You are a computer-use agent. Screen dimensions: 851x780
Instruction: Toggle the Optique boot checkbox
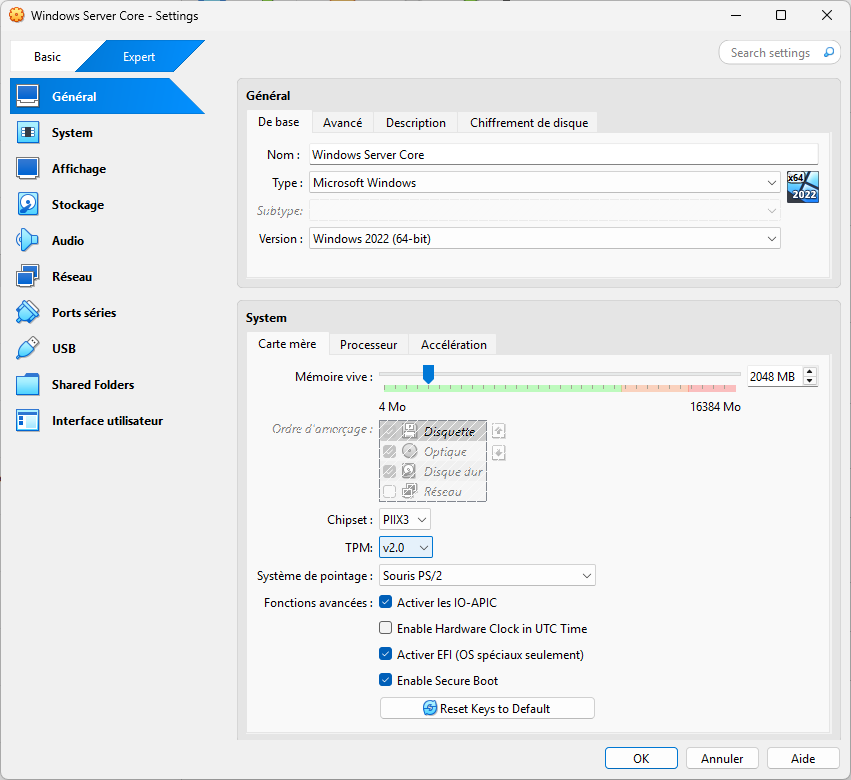[x=389, y=451]
